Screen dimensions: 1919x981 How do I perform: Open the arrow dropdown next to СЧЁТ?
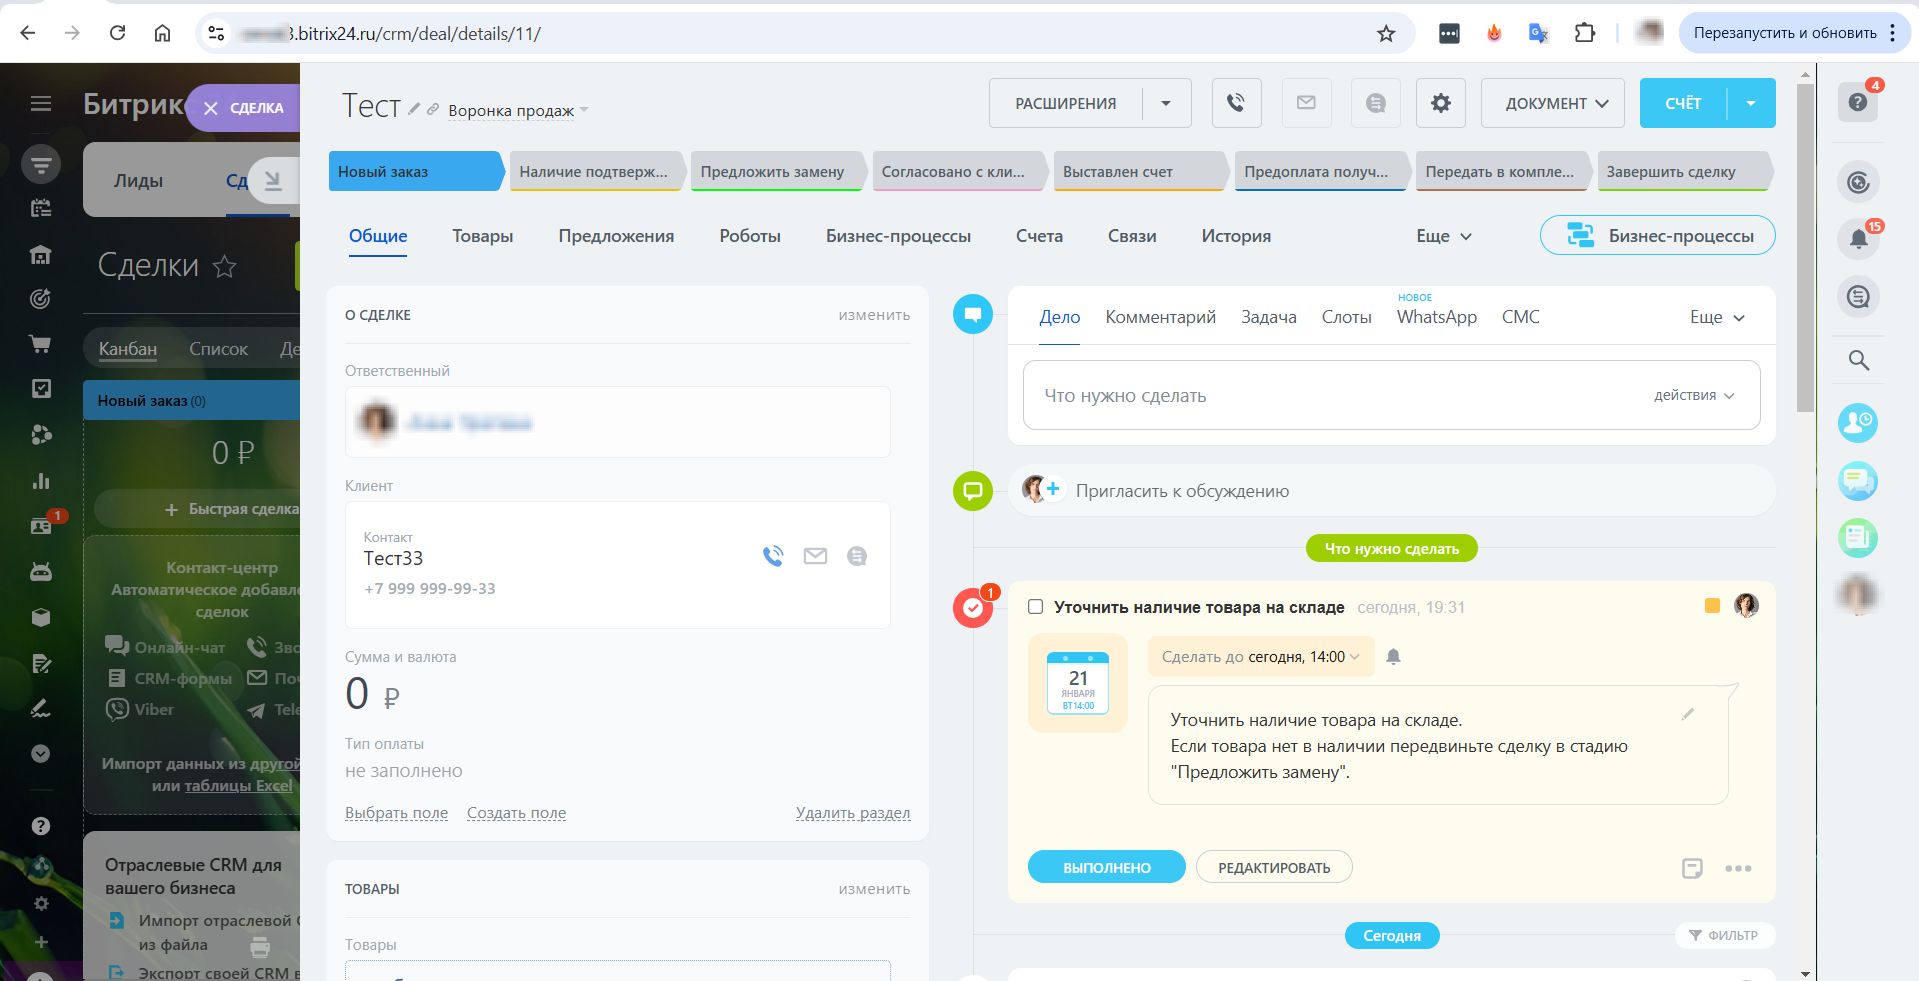tap(1750, 103)
